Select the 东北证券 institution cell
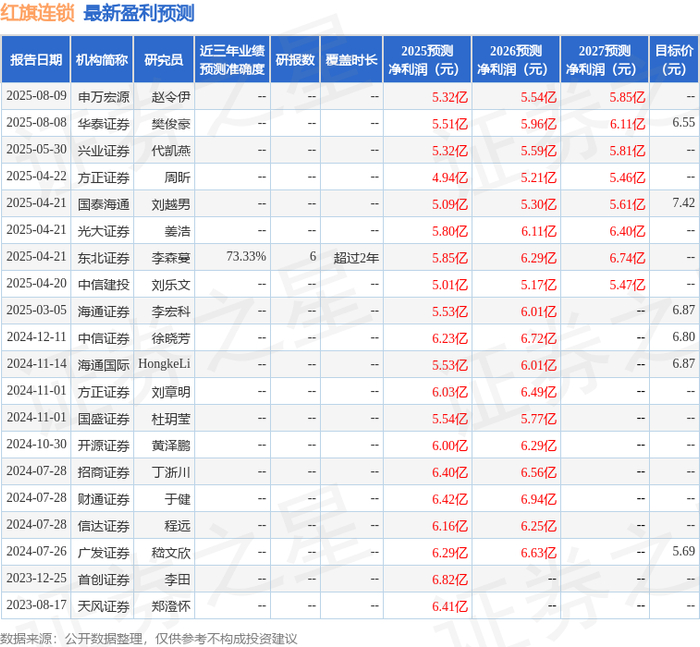 point(104,258)
